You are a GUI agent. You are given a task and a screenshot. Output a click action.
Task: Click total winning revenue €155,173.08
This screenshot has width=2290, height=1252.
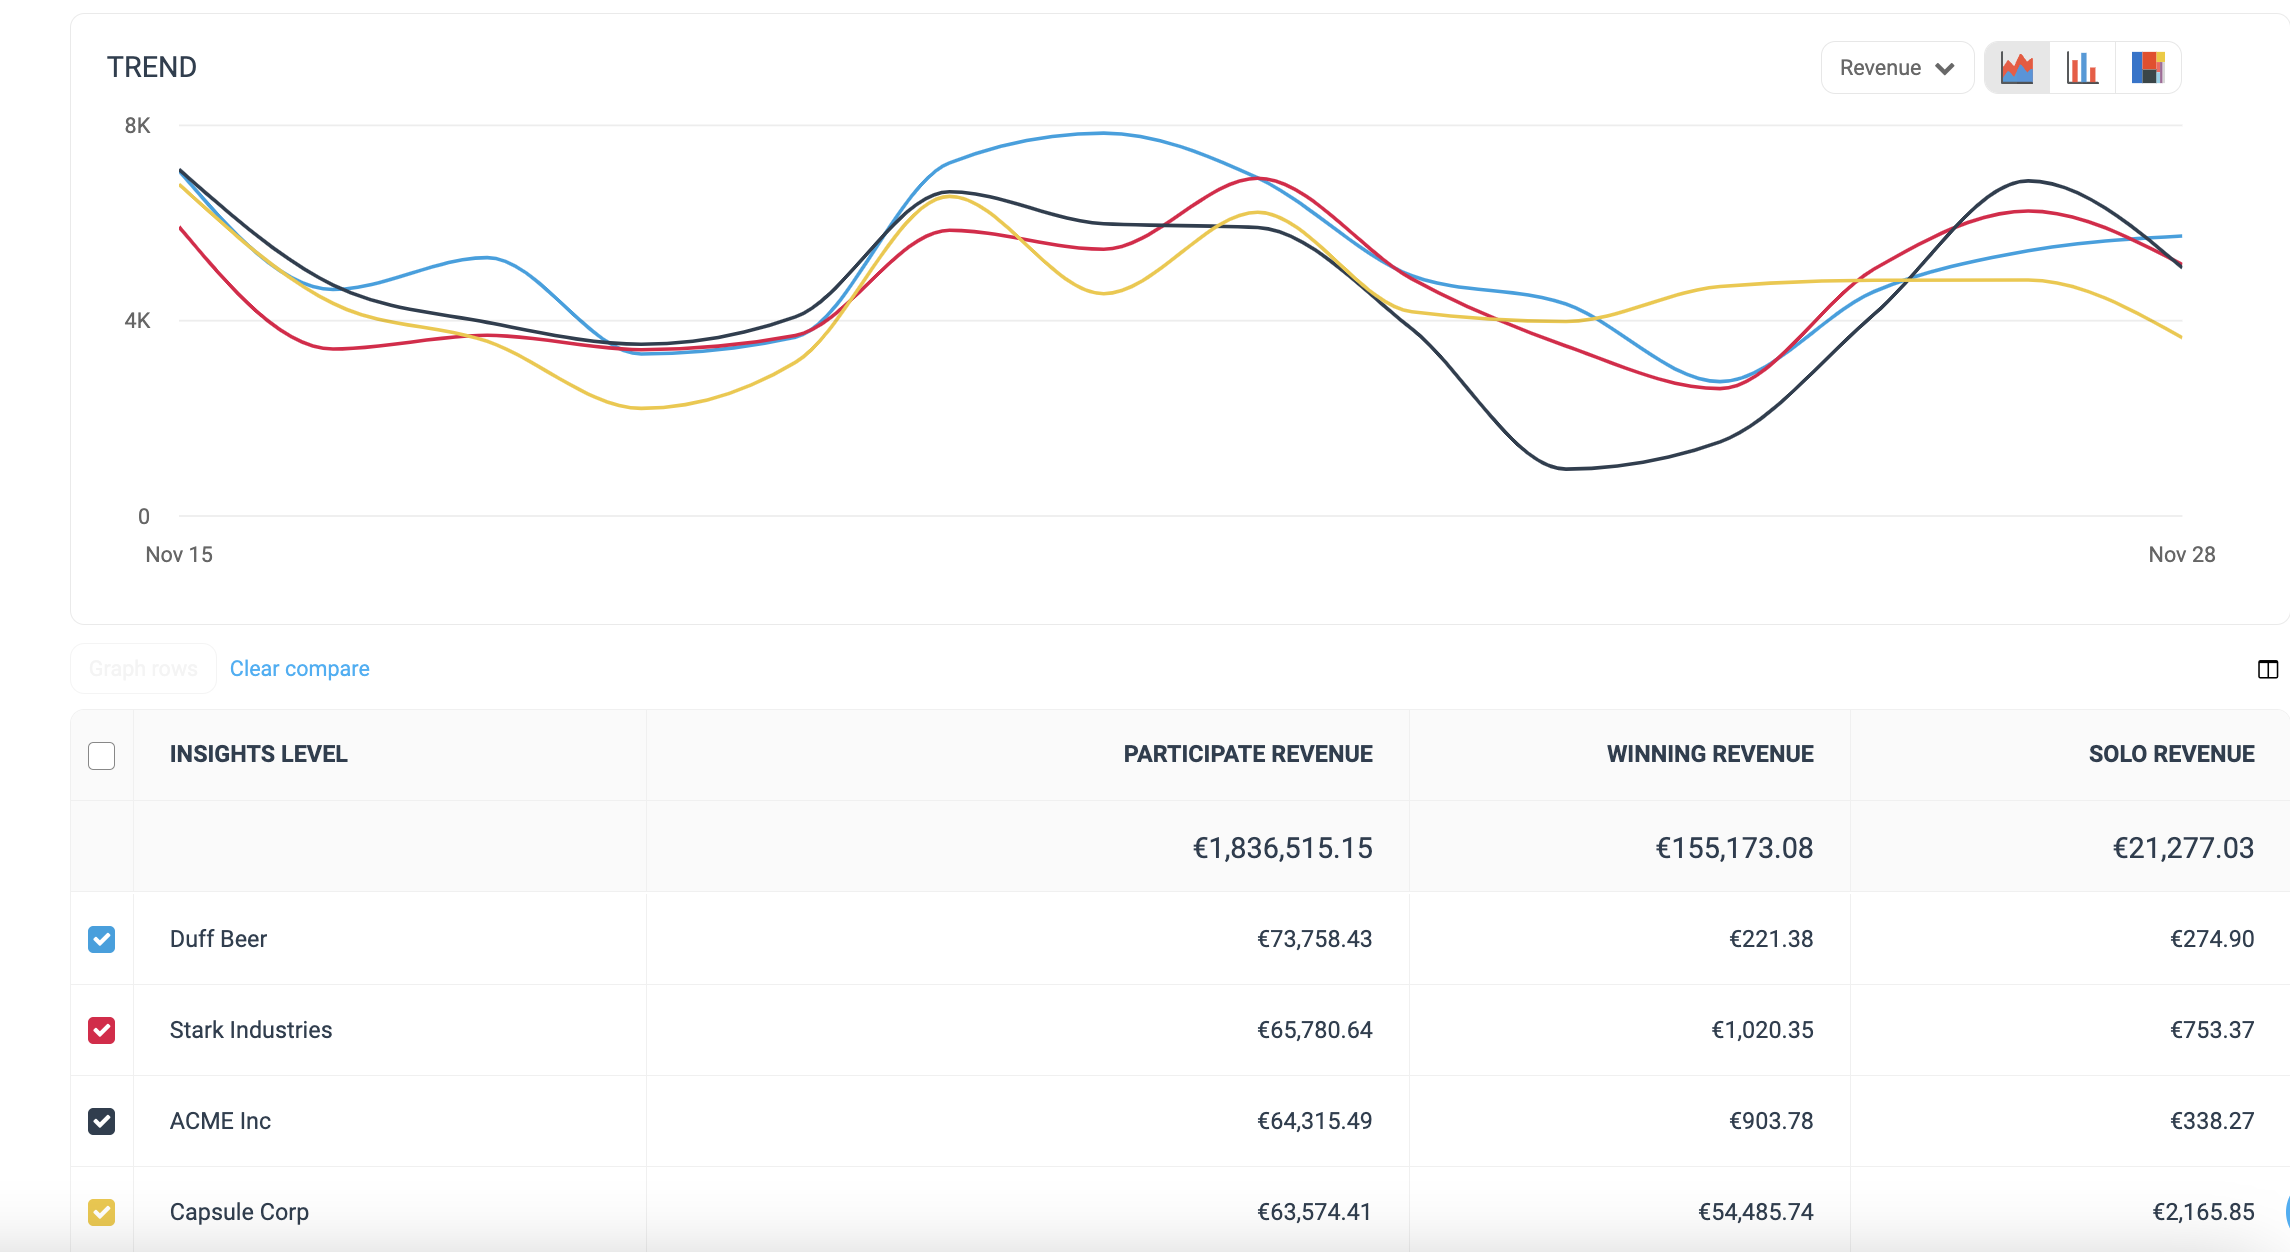click(1734, 848)
